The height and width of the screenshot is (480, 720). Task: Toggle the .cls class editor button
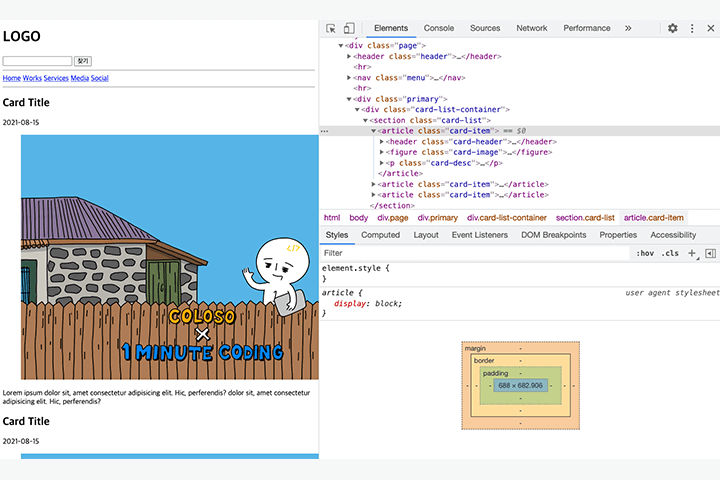(x=670, y=253)
